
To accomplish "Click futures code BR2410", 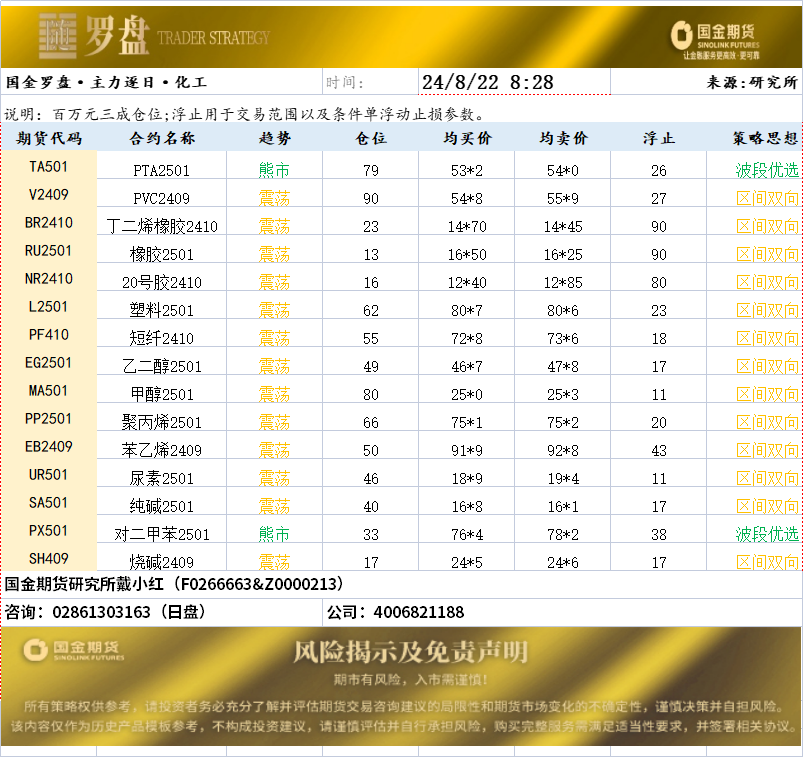I will 49,223.
